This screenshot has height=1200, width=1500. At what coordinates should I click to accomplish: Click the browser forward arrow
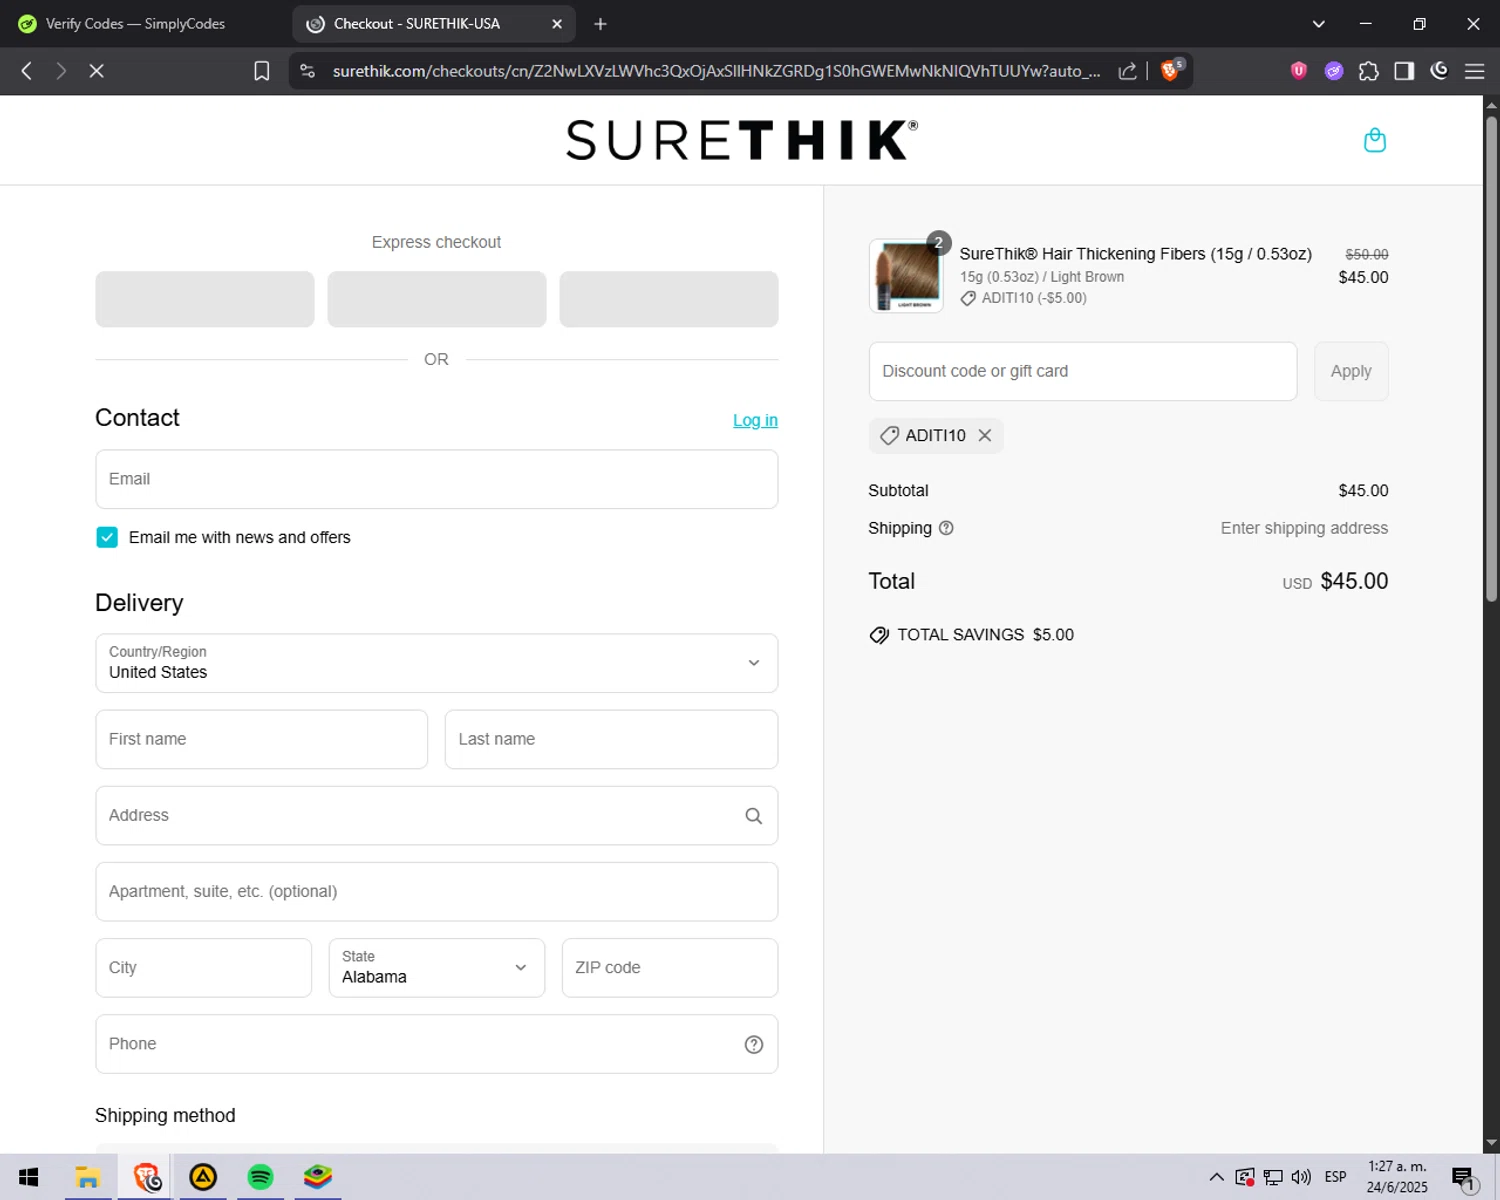[x=61, y=71]
